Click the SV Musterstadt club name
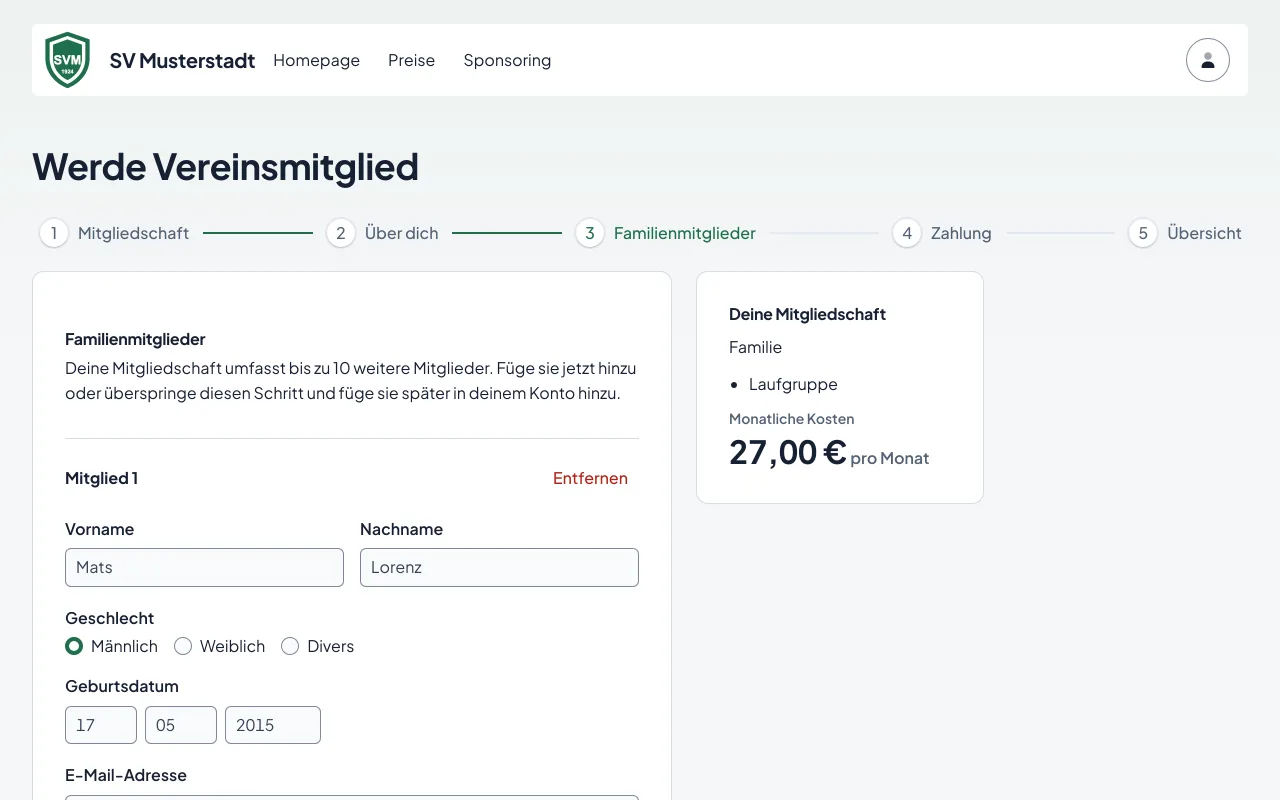The width and height of the screenshot is (1280, 800). 182,60
